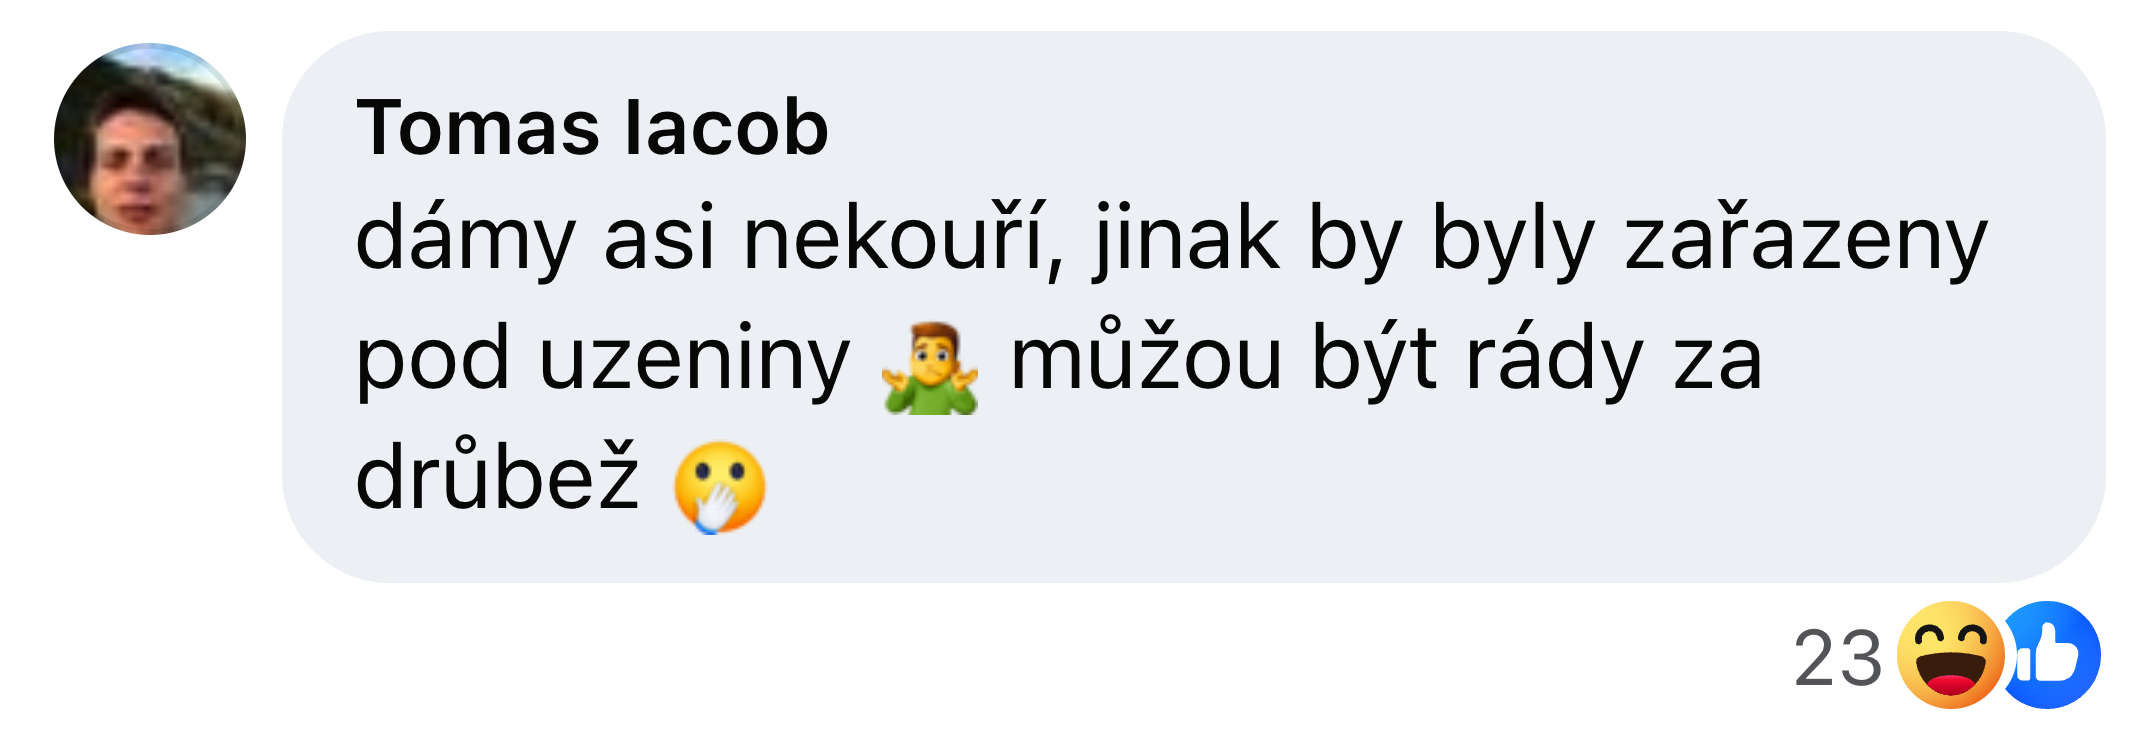2151x754 pixels.
Task: Click the shrugging man emoji in comment
Action: pos(930,367)
